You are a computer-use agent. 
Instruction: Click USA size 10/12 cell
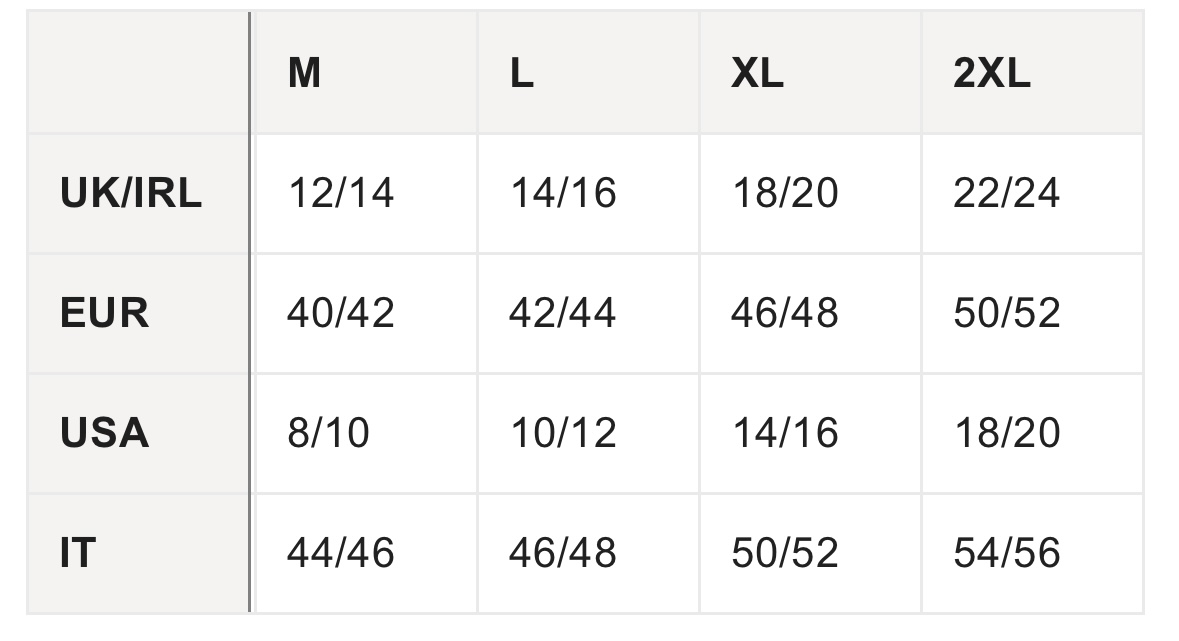[588, 433]
